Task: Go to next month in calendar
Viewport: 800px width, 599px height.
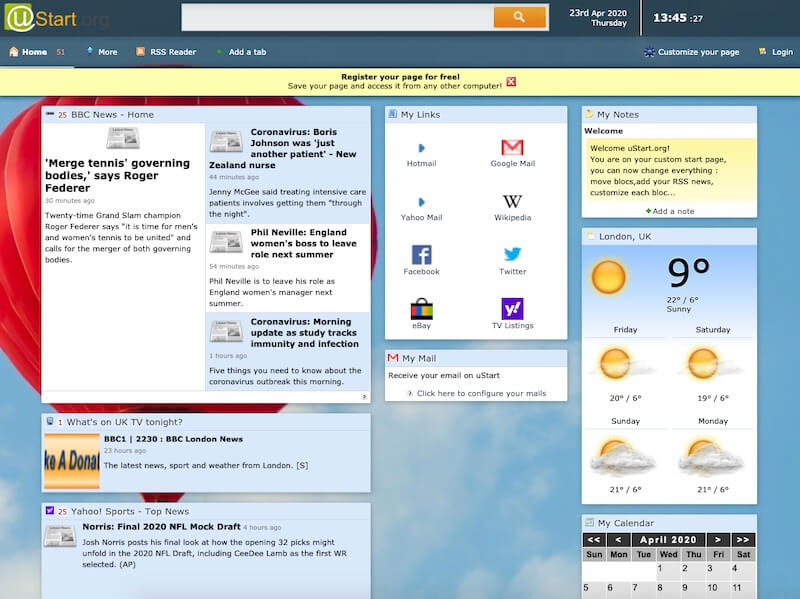Action: 718,540
